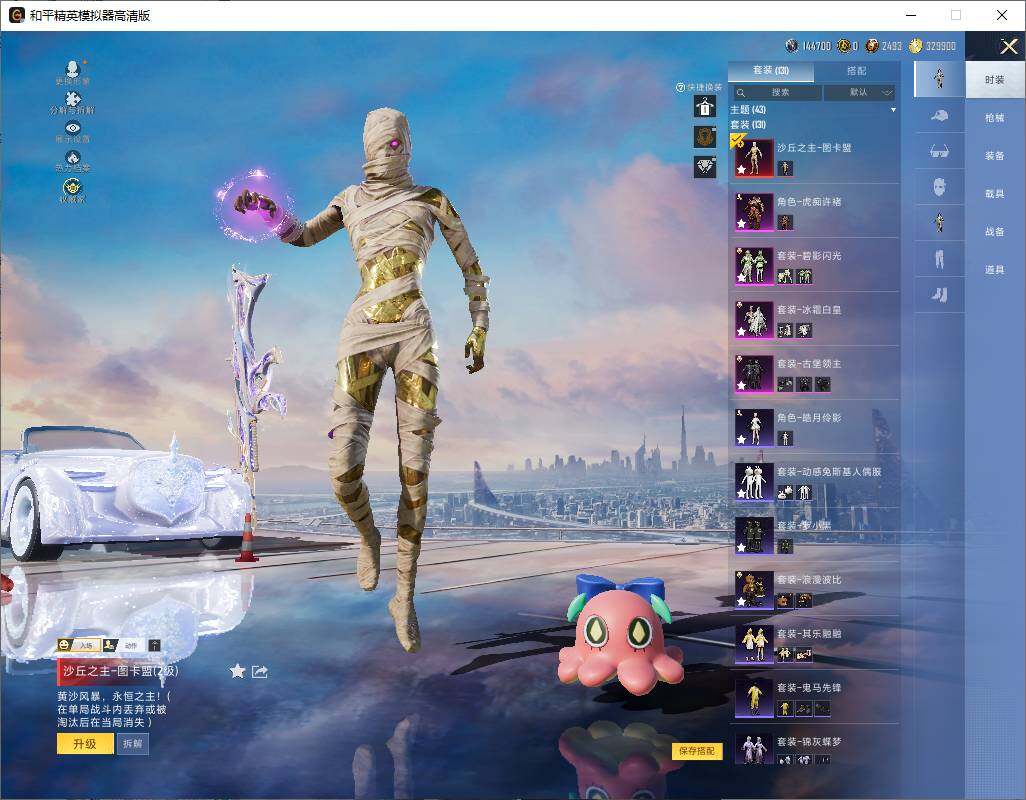
Task: Select the 套装-动感兔斯基人偶服 outfit thumbnail
Action: [x=754, y=482]
